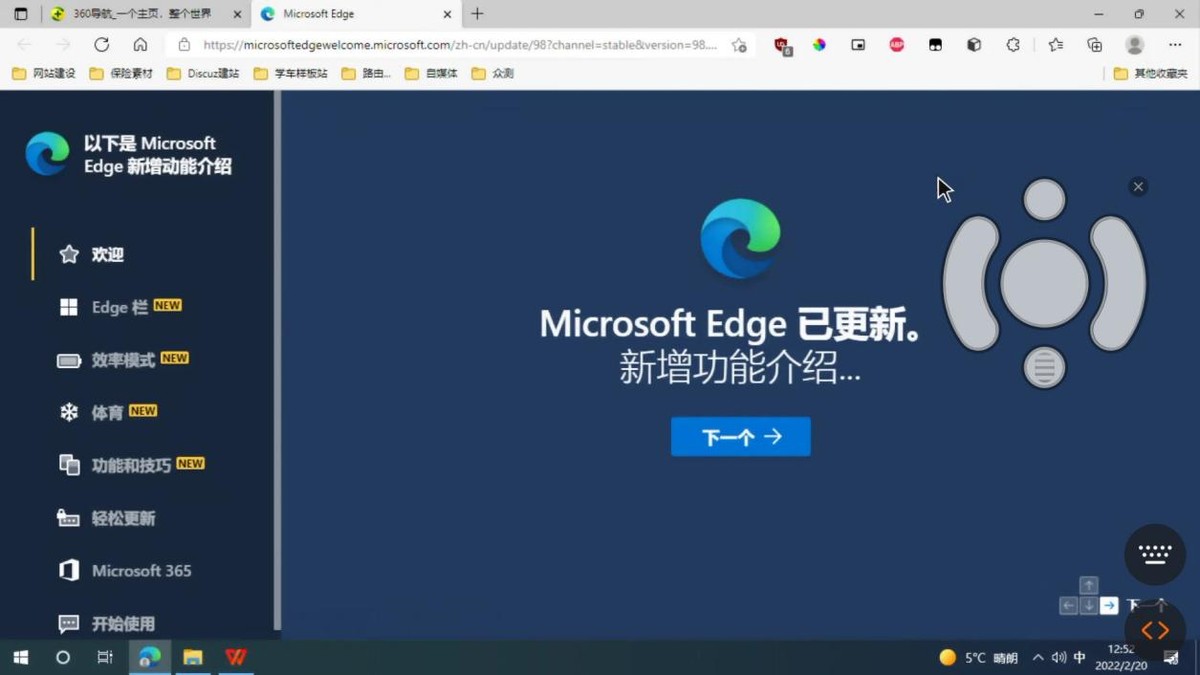Image resolution: width=1200 pixels, height=675 pixels.
Task: Open the Favorites list icon
Action: (x=1056, y=45)
